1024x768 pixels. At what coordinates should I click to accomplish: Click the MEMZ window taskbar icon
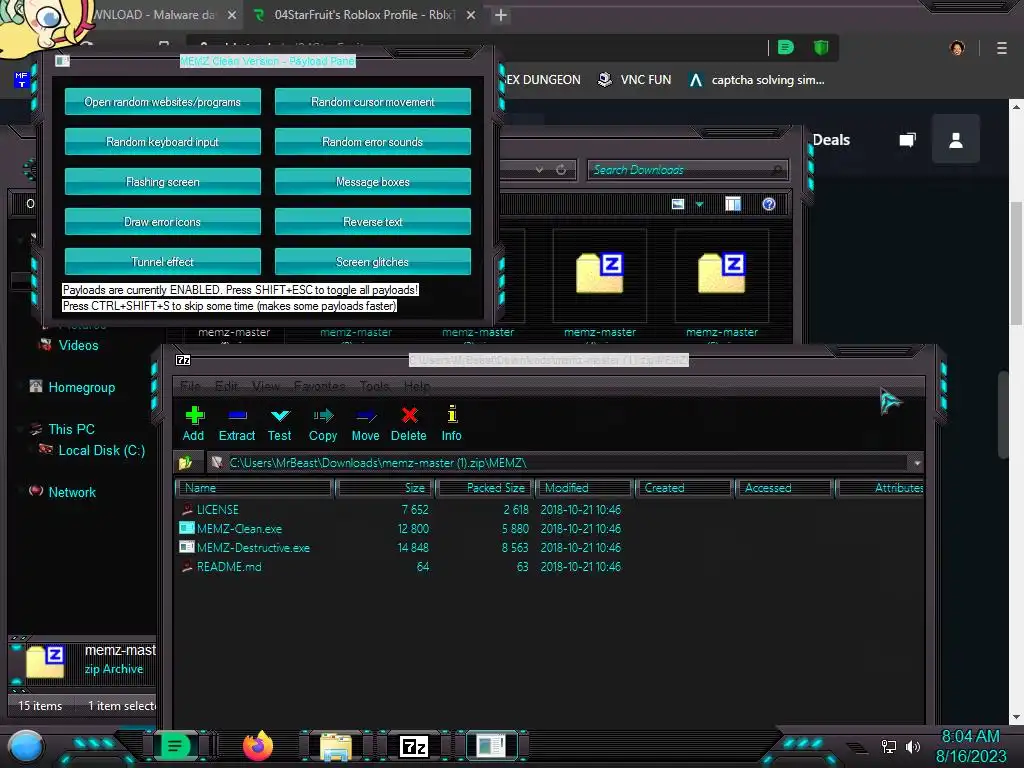coord(491,746)
